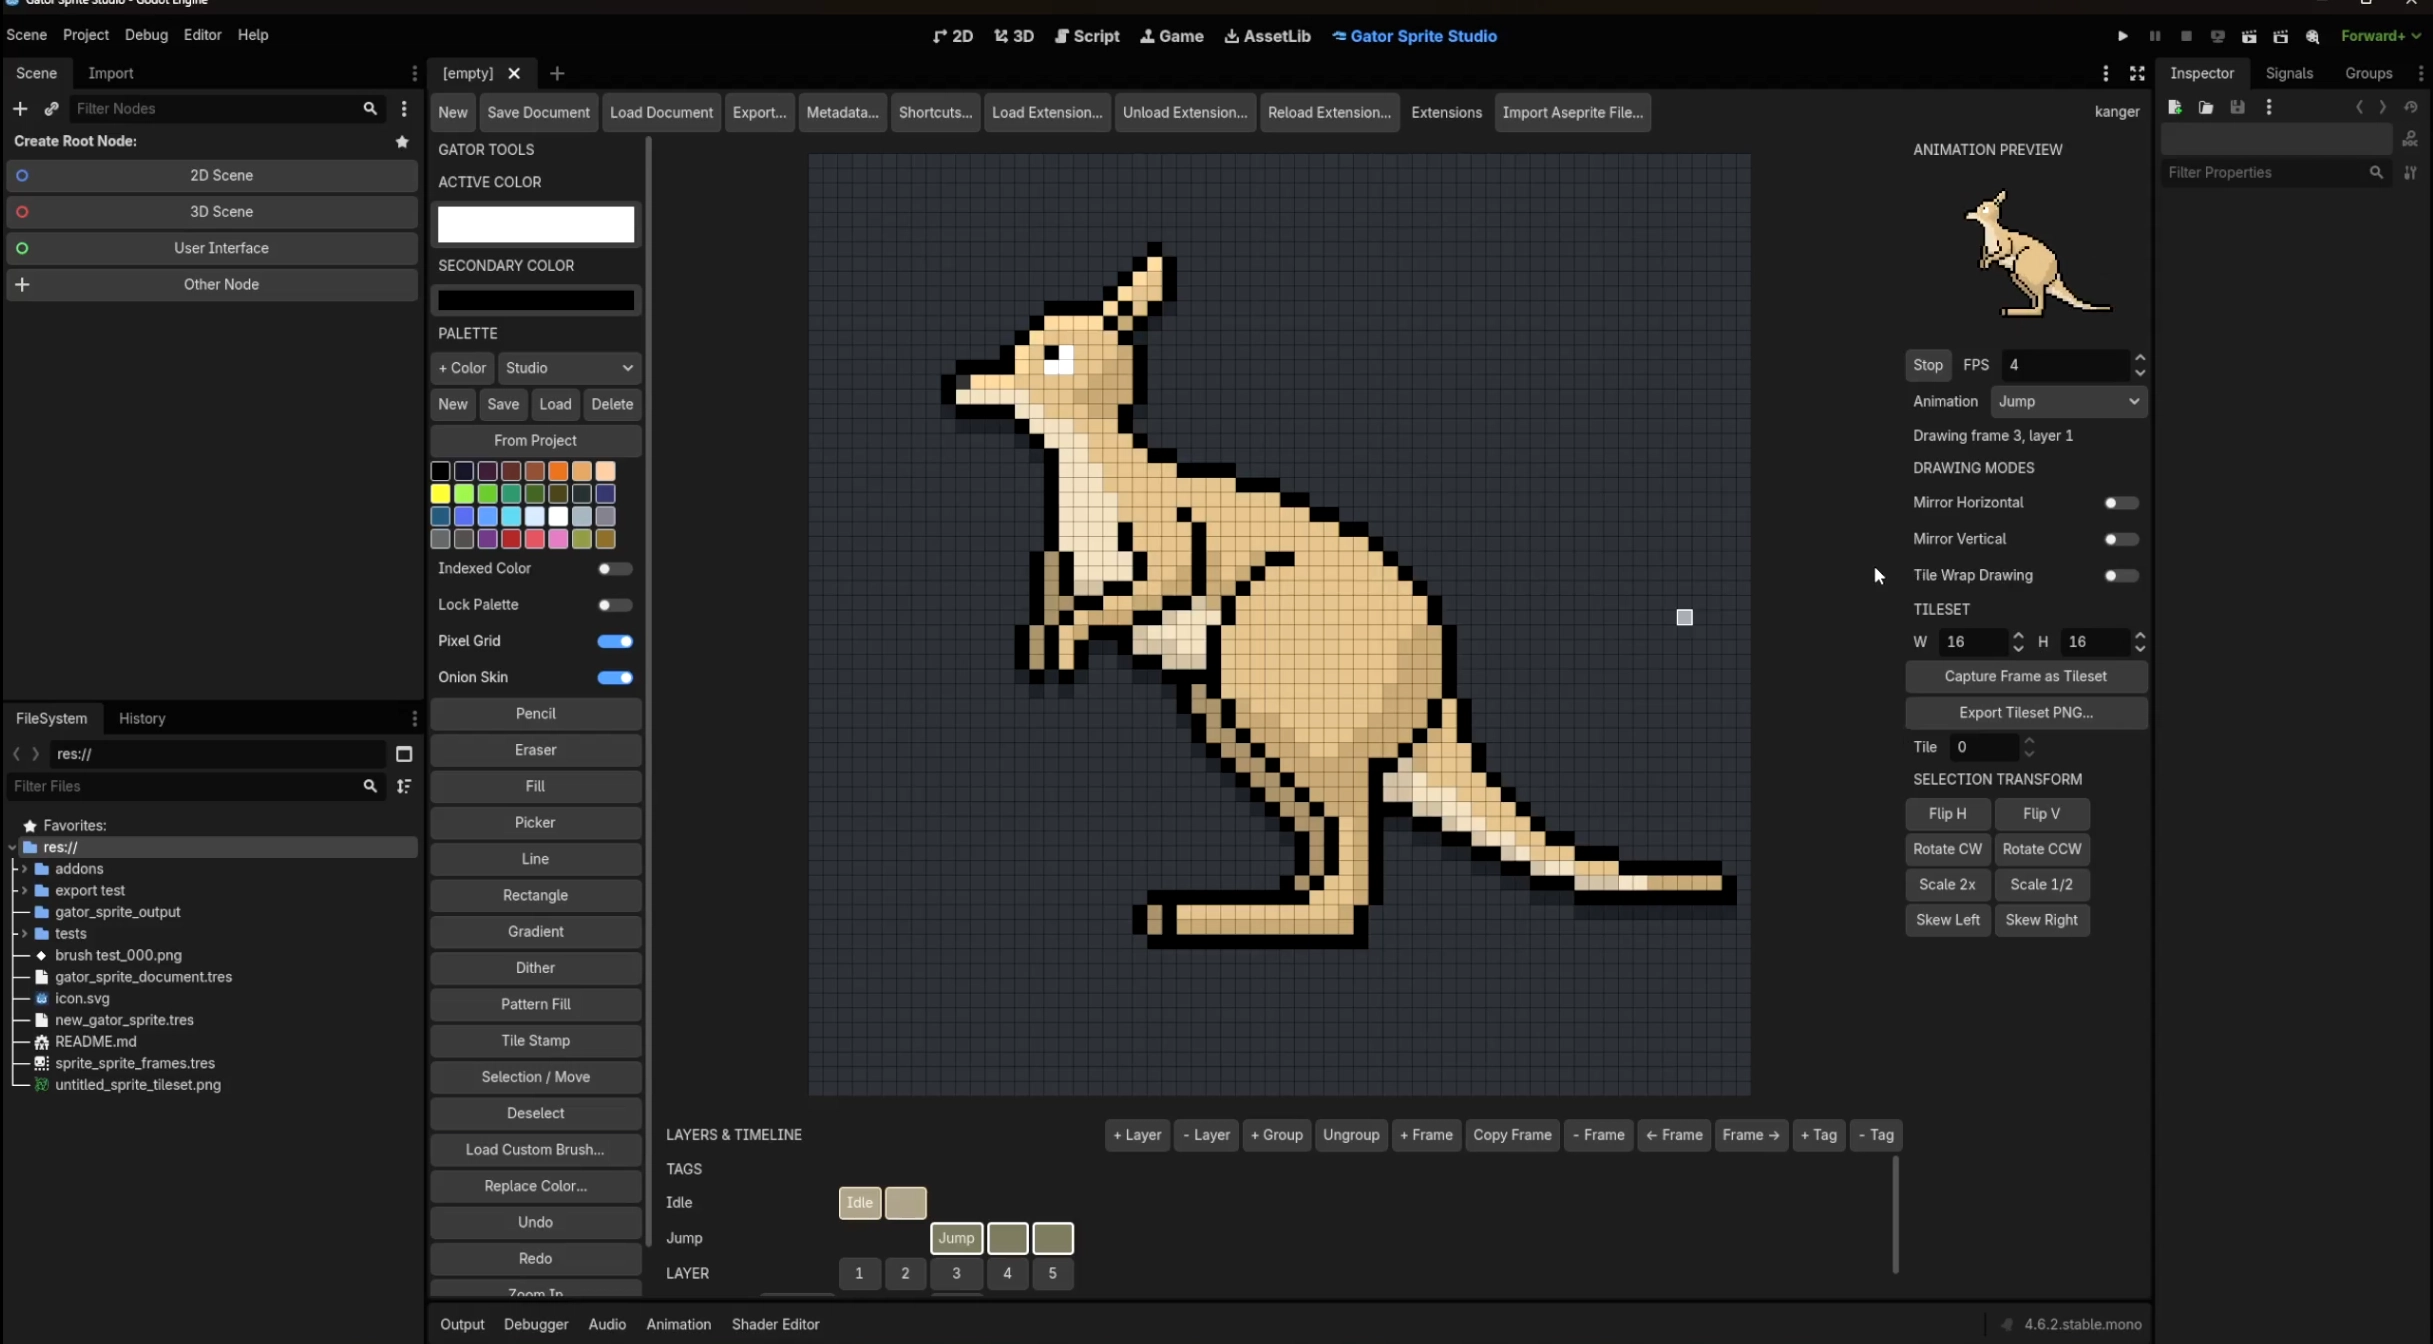Image resolution: width=2433 pixels, height=1344 pixels.
Task: Add a new scene tab with plus
Action: click(557, 73)
